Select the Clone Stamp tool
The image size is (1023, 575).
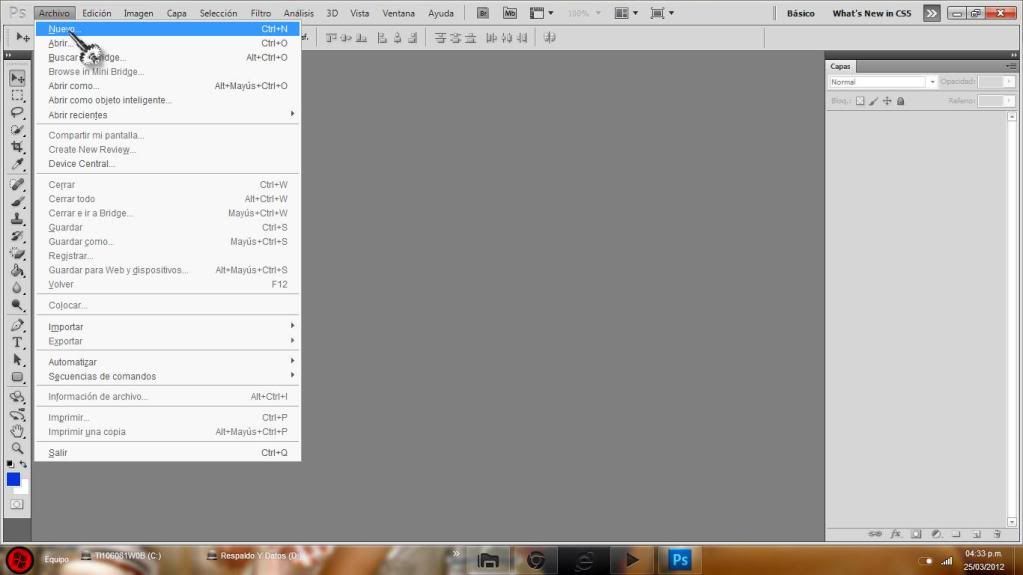tap(17, 219)
